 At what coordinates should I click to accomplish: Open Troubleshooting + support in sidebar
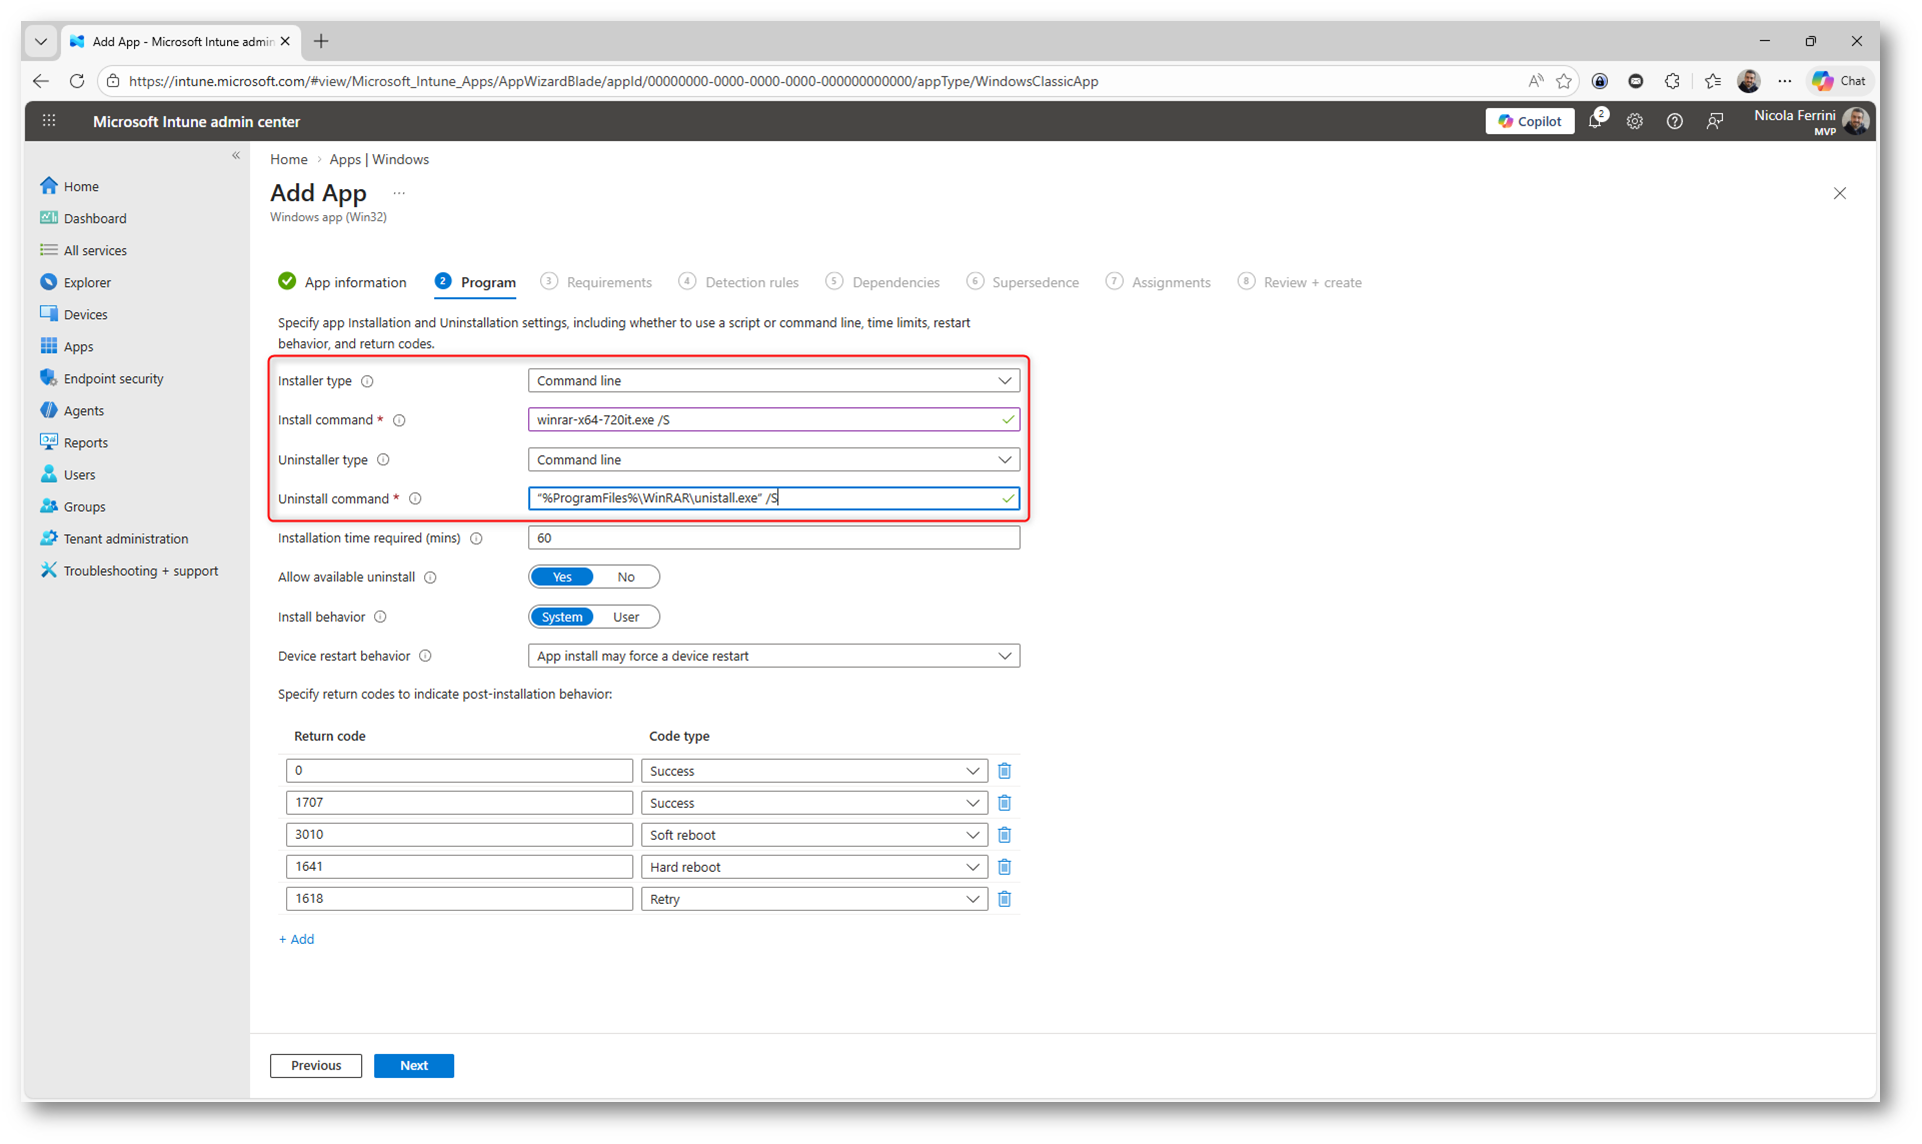(140, 570)
